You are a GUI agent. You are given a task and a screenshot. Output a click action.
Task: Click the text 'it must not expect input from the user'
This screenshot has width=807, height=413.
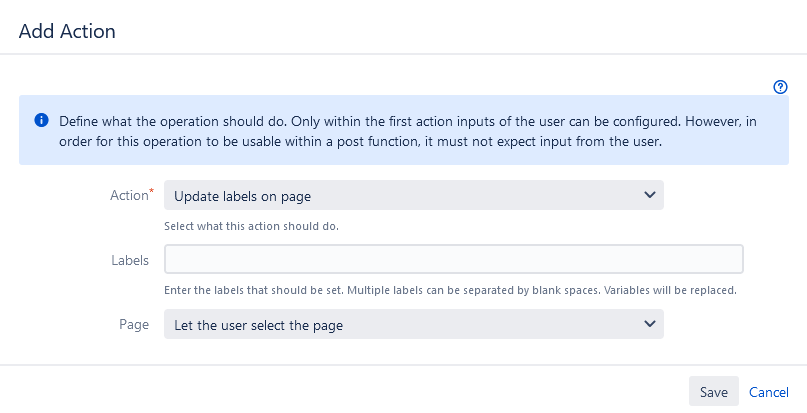(542, 142)
